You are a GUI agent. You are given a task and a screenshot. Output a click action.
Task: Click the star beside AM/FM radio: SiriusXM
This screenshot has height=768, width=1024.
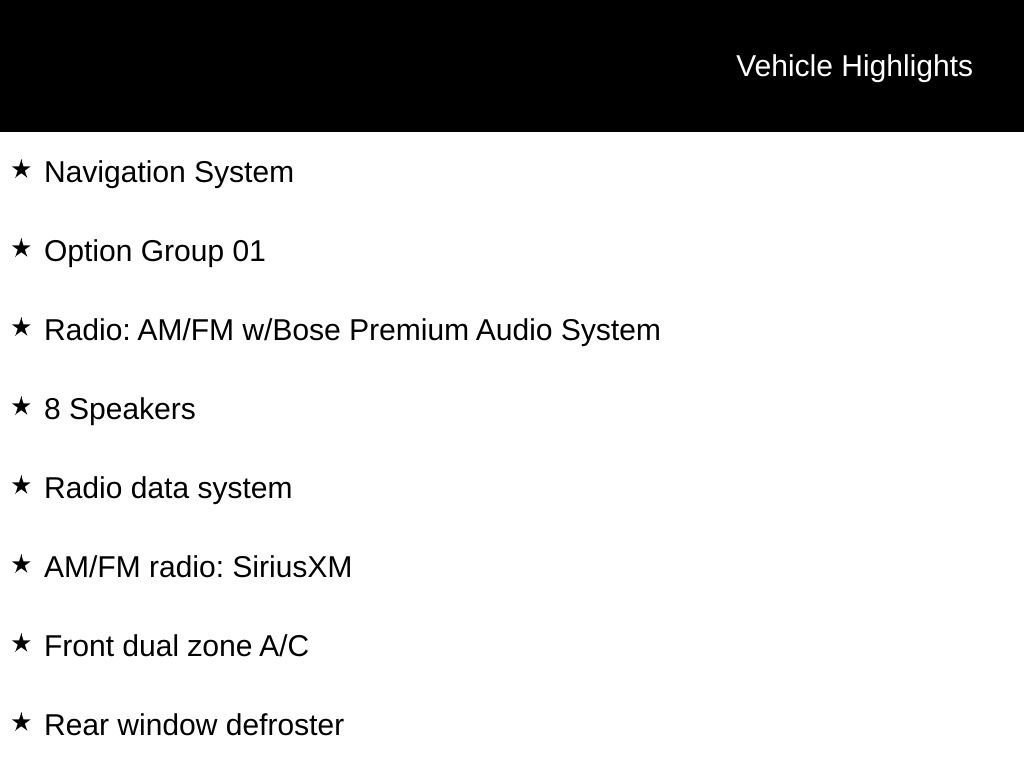21,565
